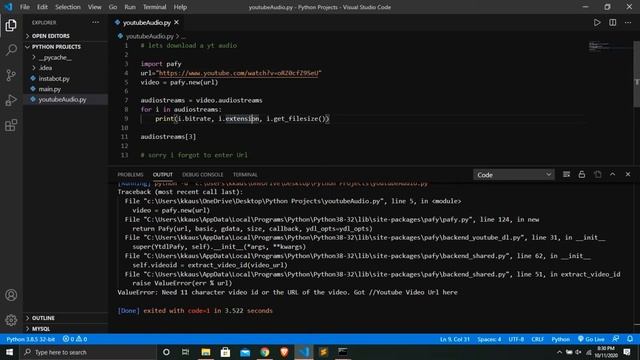The image size is (640, 360).
Task: Open the Search view in the activity bar
Action: point(11,50)
